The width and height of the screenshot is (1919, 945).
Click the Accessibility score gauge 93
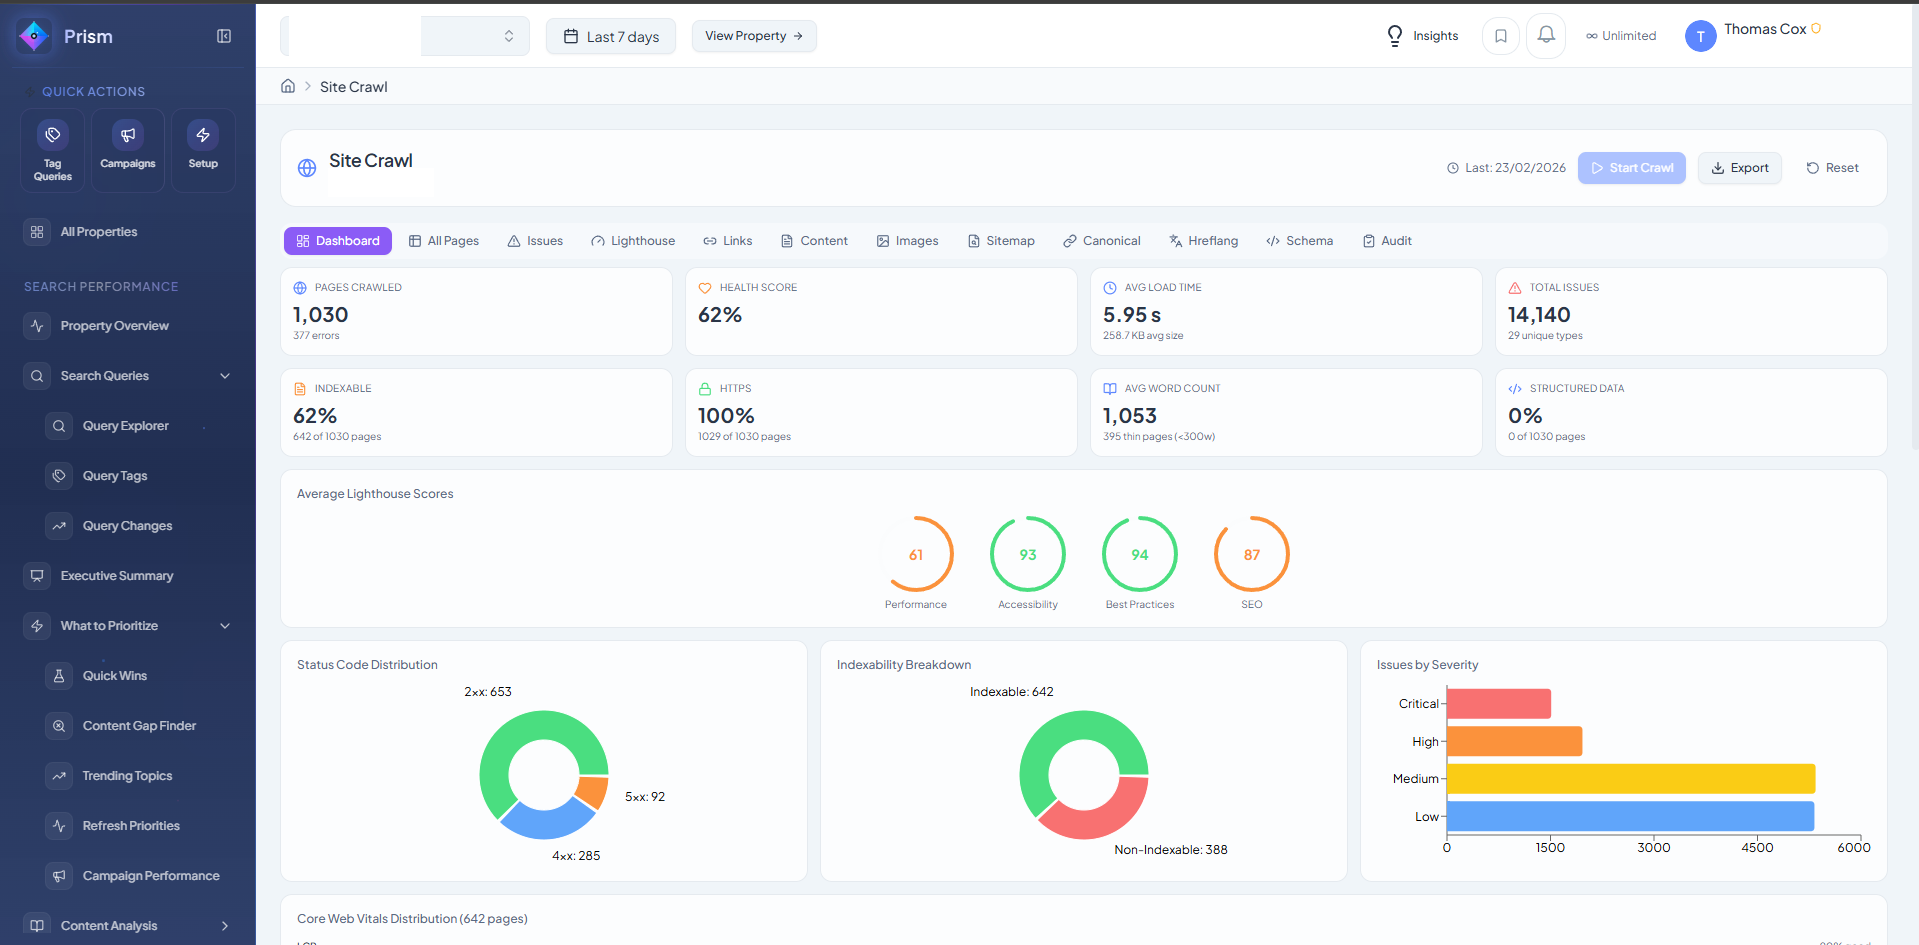(x=1028, y=554)
